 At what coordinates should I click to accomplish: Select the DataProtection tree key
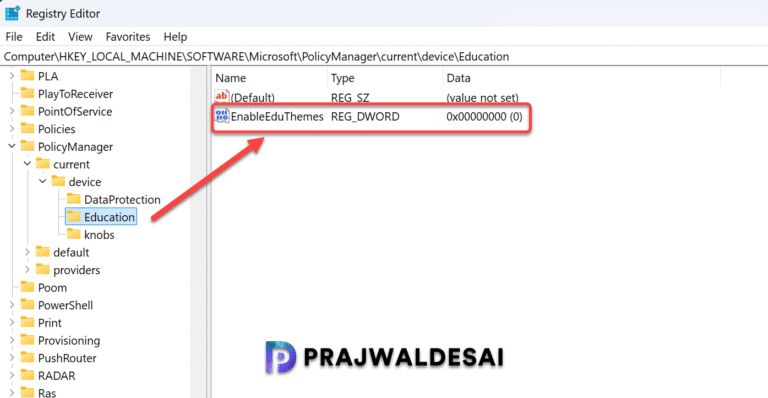click(122, 200)
